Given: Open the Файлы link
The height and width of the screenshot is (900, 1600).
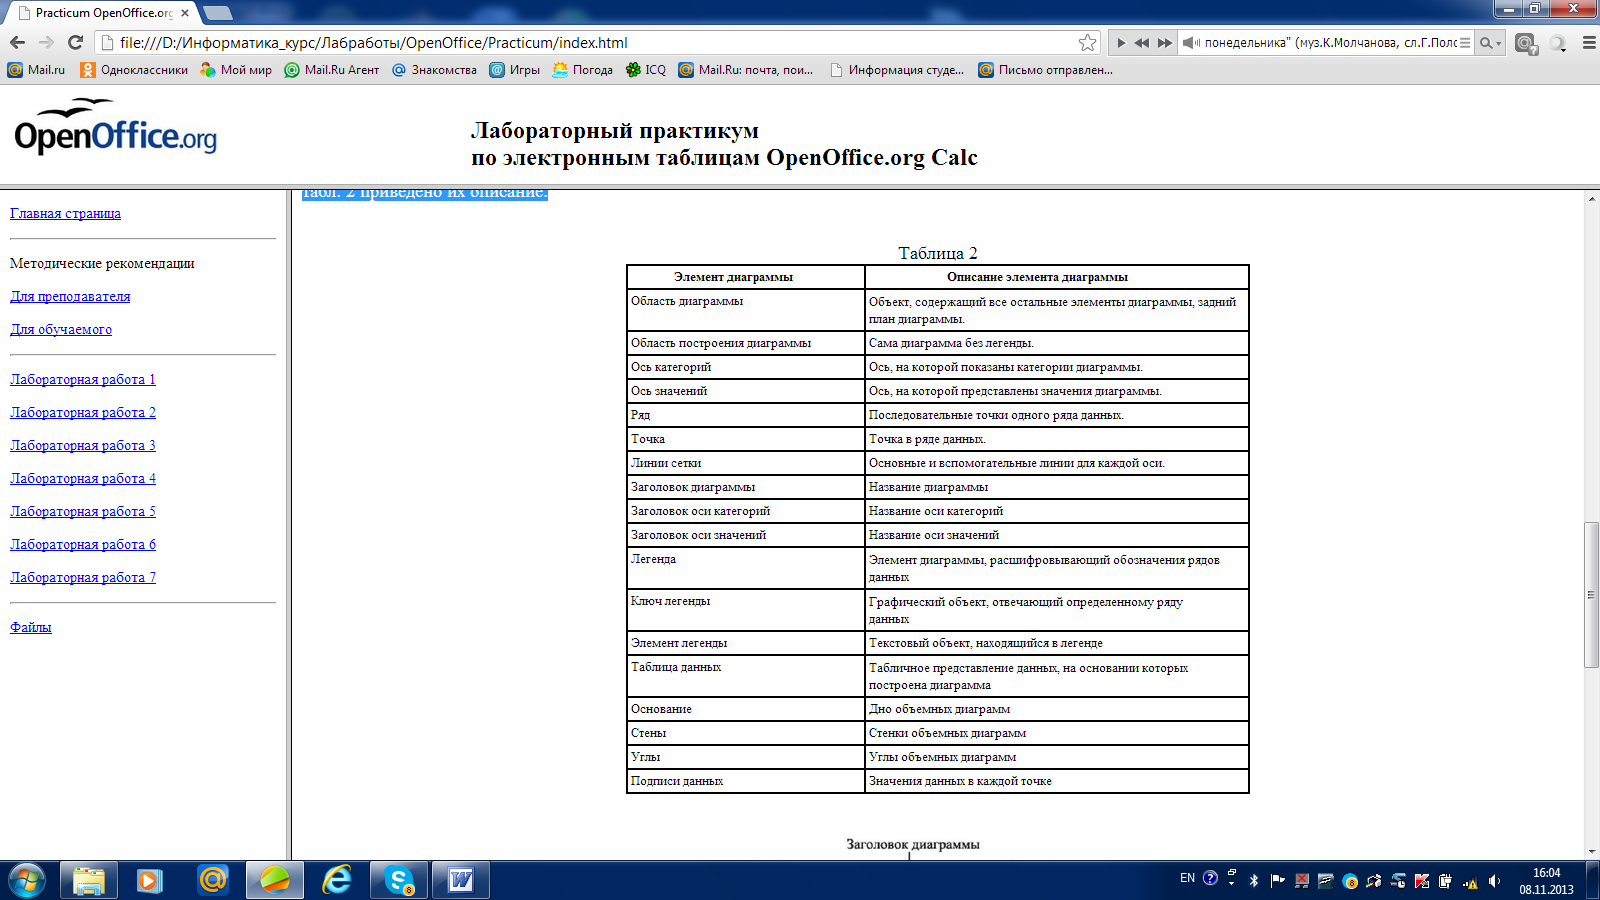Looking at the screenshot, I should click(31, 627).
